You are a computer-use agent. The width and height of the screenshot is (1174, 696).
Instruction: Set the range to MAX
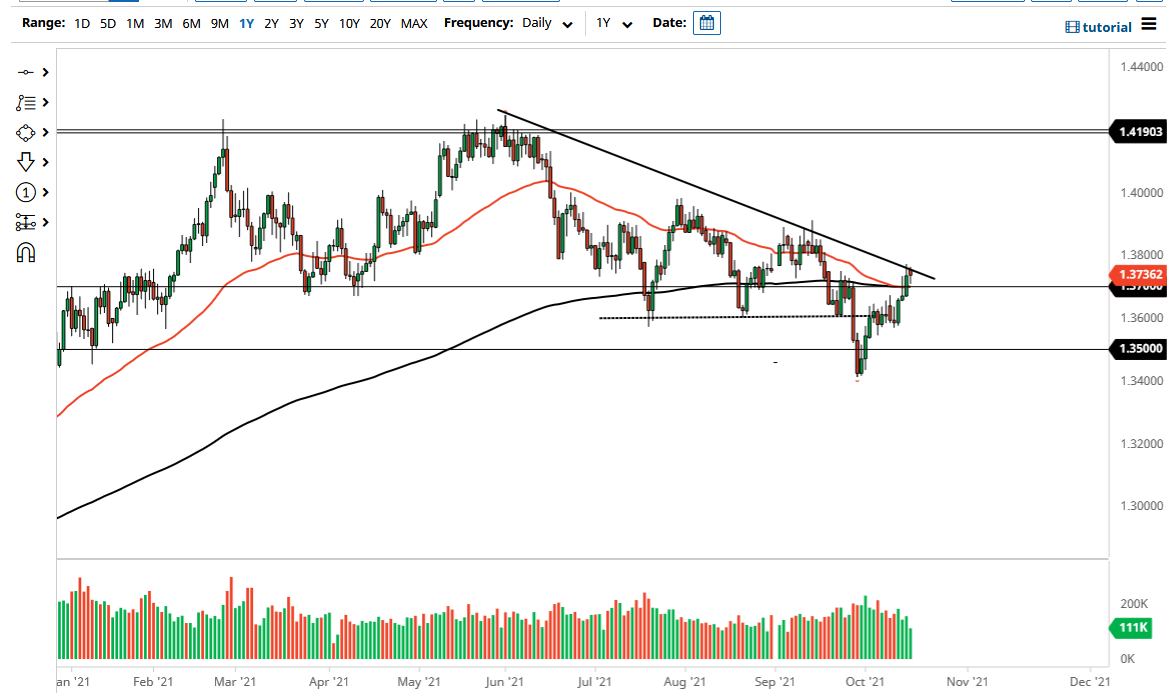coord(414,23)
